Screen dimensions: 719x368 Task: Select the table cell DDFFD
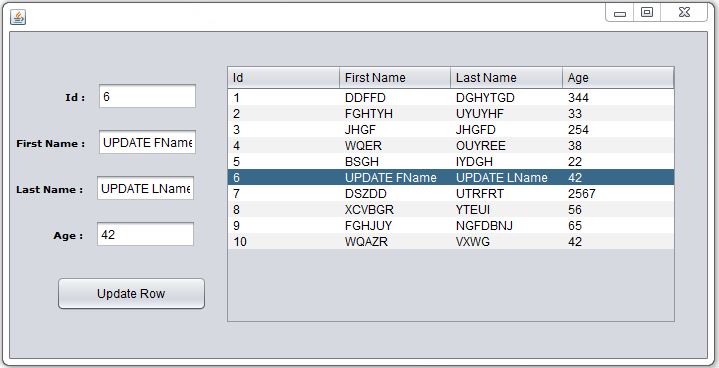pos(395,98)
